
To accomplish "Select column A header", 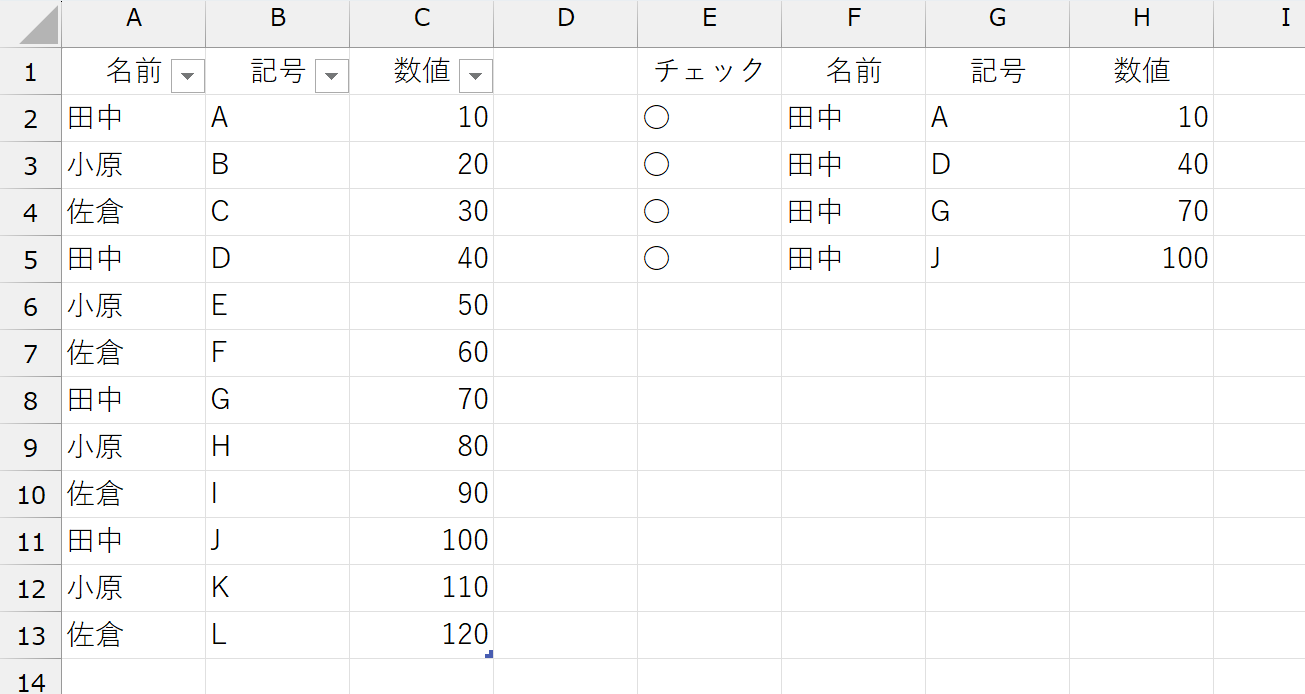I will coord(134,19).
